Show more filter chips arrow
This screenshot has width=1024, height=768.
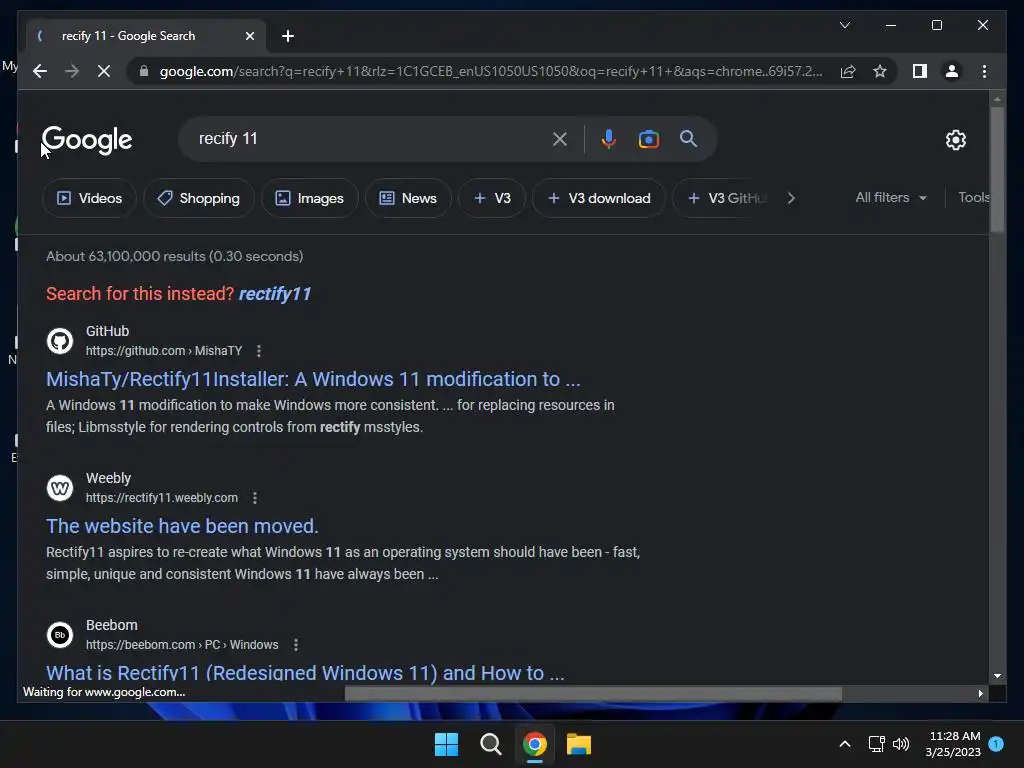coord(791,198)
